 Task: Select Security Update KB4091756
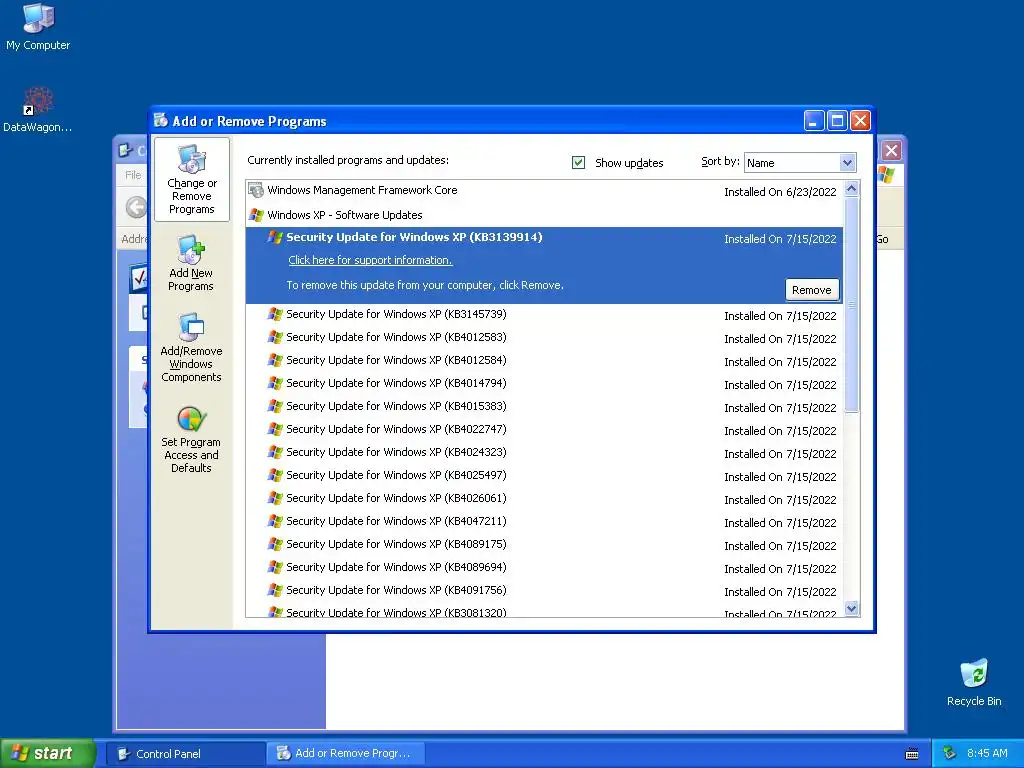(544, 590)
